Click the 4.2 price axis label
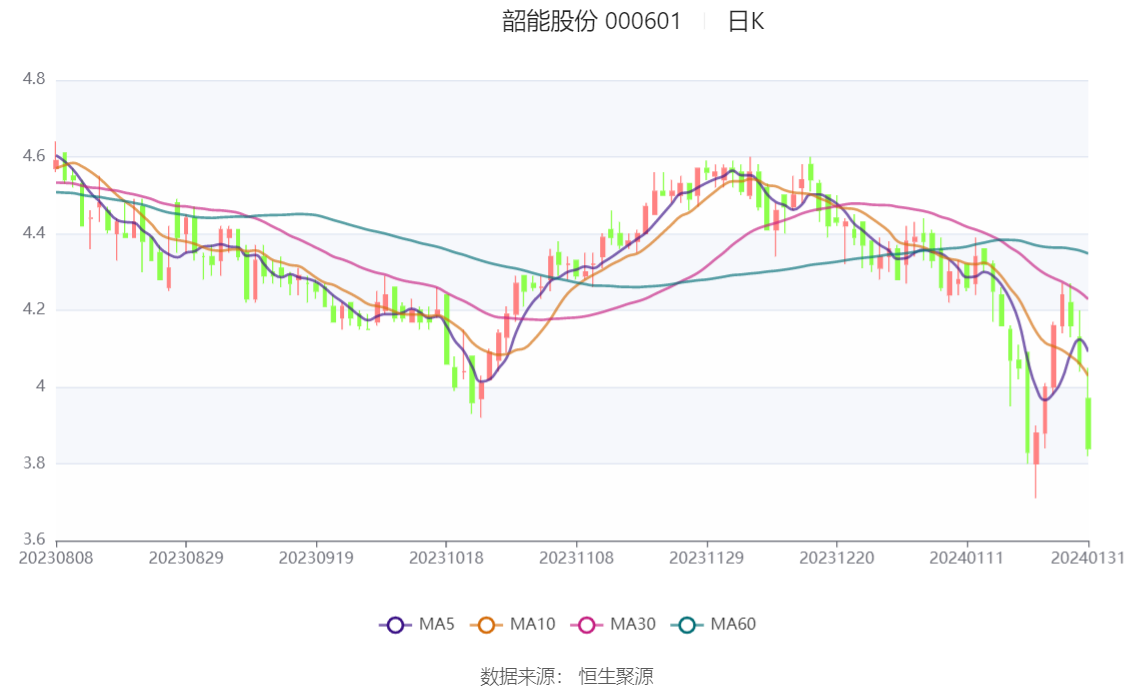The height and width of the screenshot is (689, 1134). click(34, 309)
